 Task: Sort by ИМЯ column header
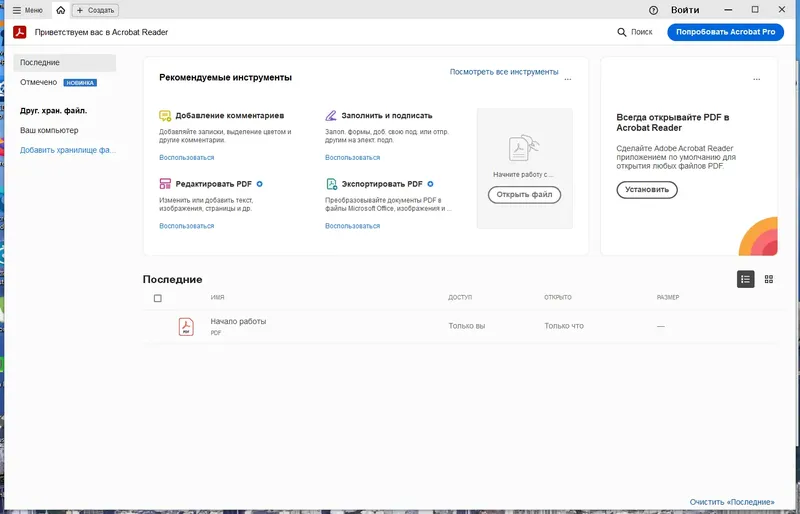[217, 297]
